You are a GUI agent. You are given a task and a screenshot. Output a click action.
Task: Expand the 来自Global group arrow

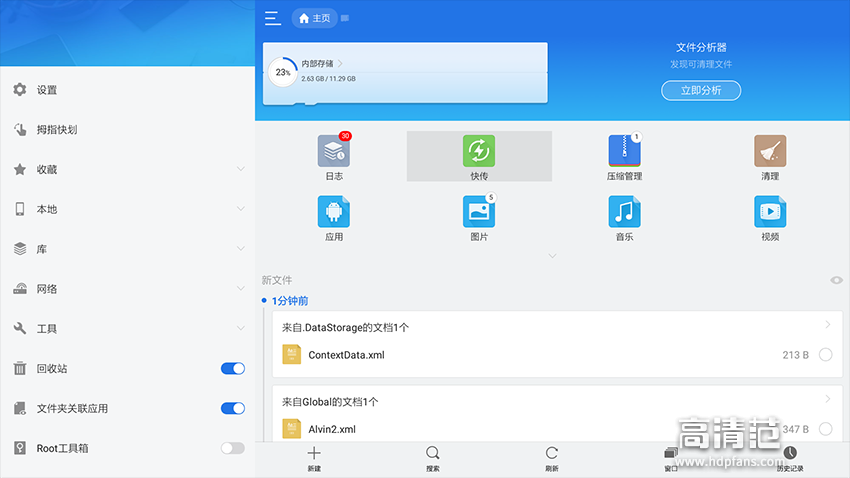(x=827, y=399)
